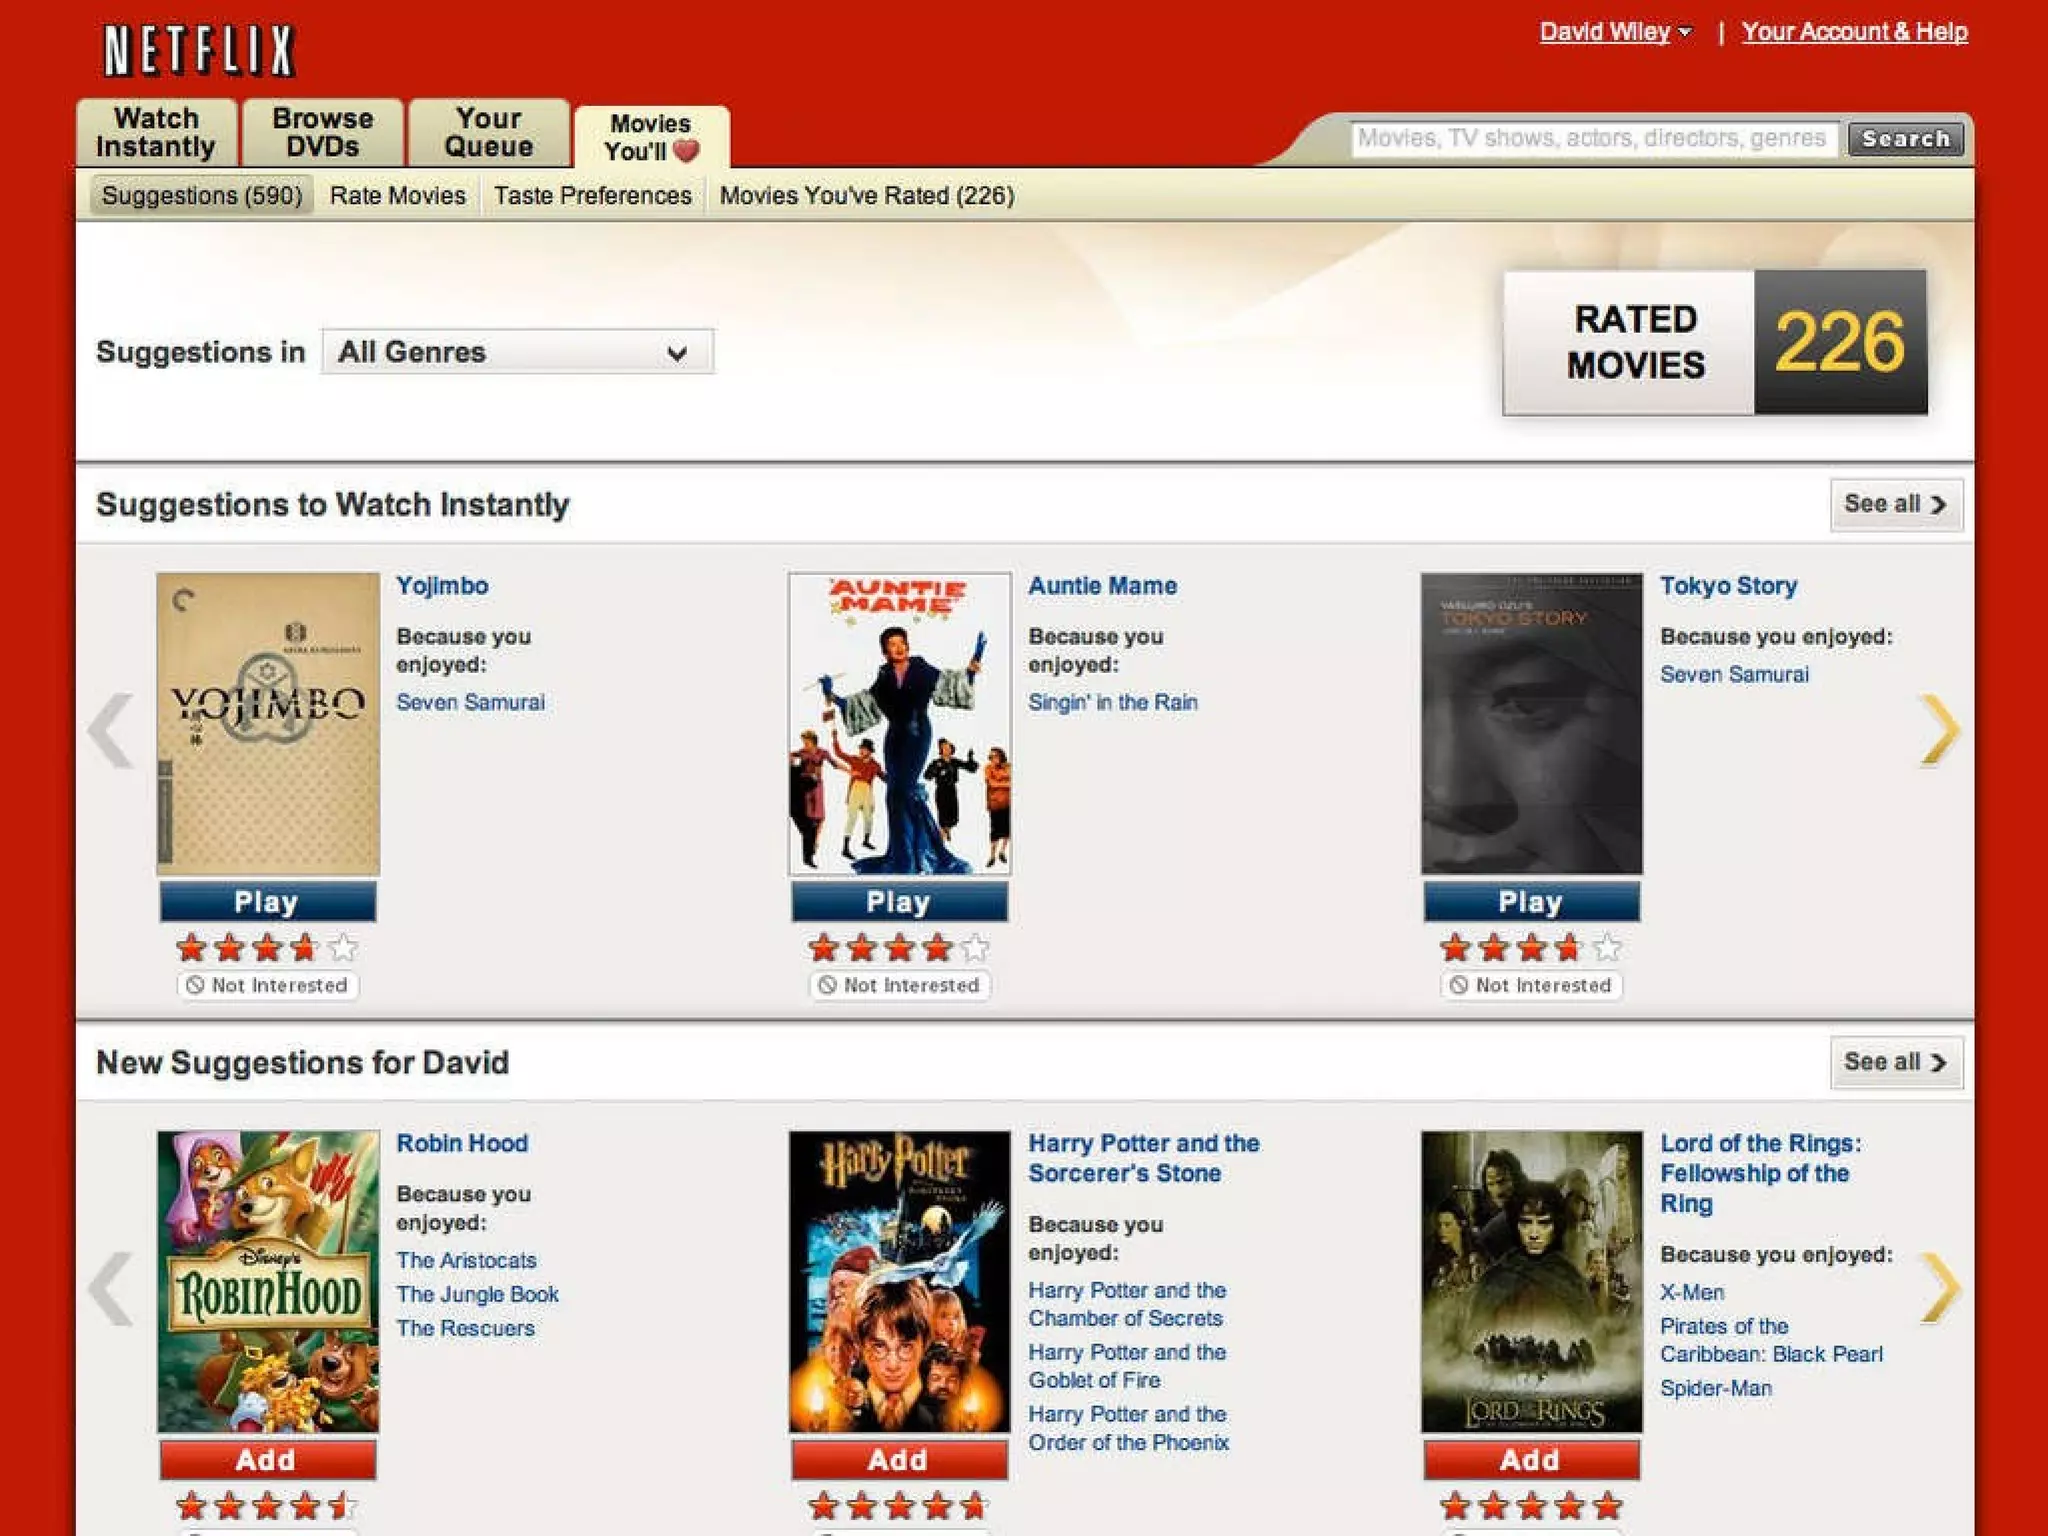The width and height of the screenshot is (2048, 1536).
Task: Rate Yojimbo five stars
Action: pyautogui.click(x=342, y=946)
